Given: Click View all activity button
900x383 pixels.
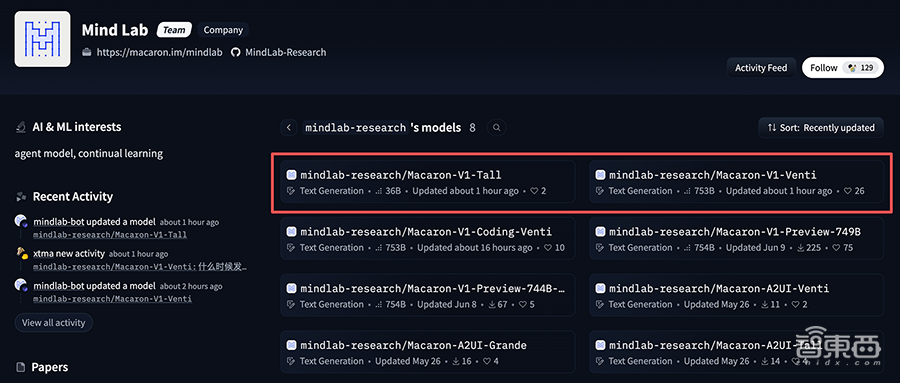Looking at the screenshot, I should (53, 323).
